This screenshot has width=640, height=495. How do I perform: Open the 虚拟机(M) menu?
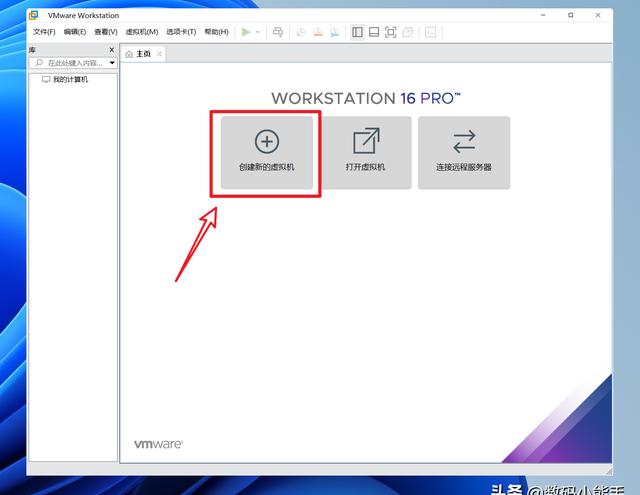pyautogui.click(x=142, y=32)
